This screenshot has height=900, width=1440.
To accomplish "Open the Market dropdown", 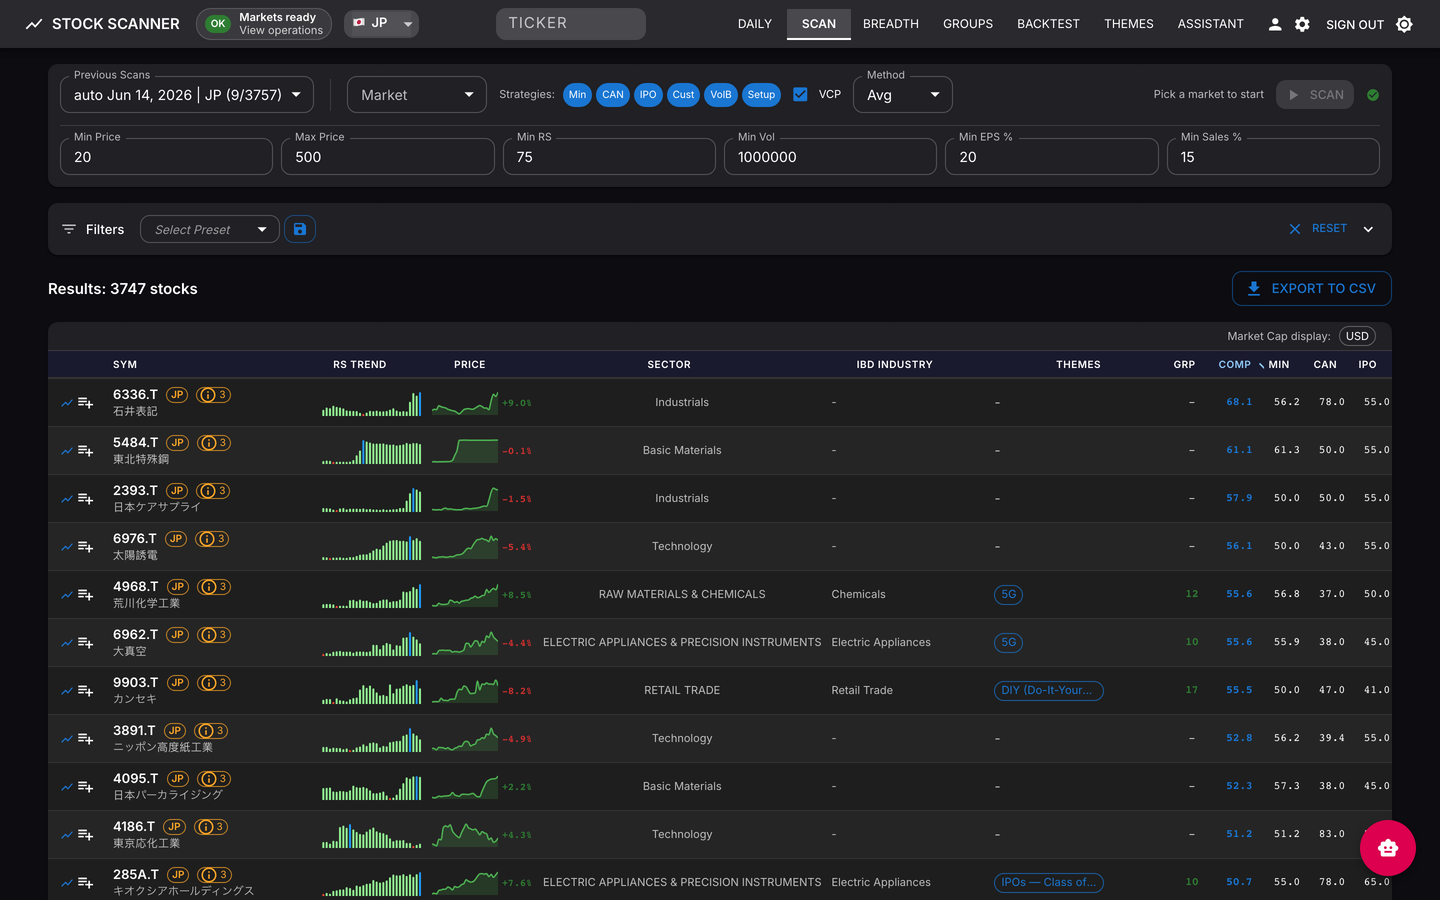I will click(417, 95).
